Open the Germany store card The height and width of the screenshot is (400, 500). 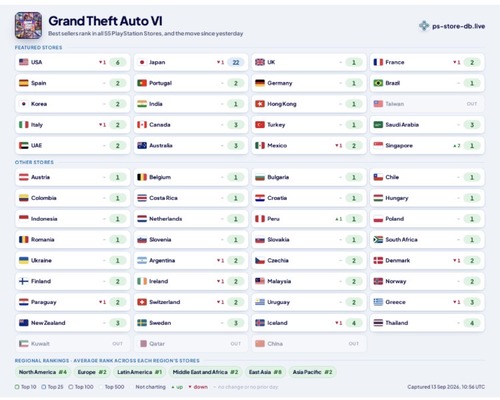(x=309, y=83)
